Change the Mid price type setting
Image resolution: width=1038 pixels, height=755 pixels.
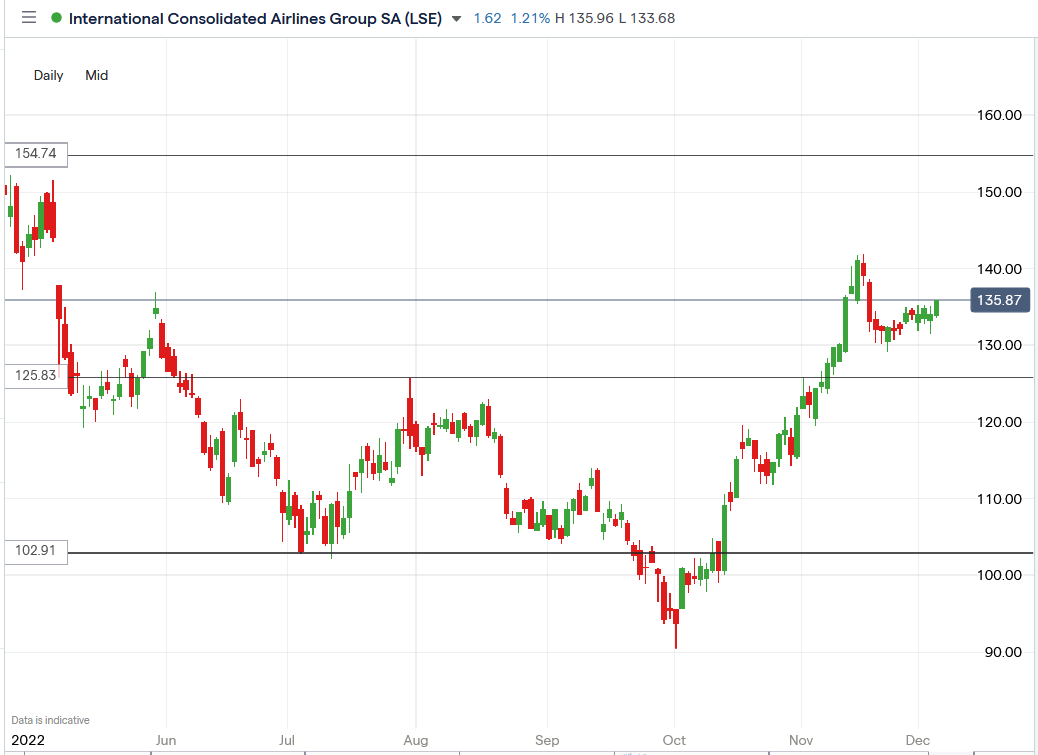click(x=97, y=75)
